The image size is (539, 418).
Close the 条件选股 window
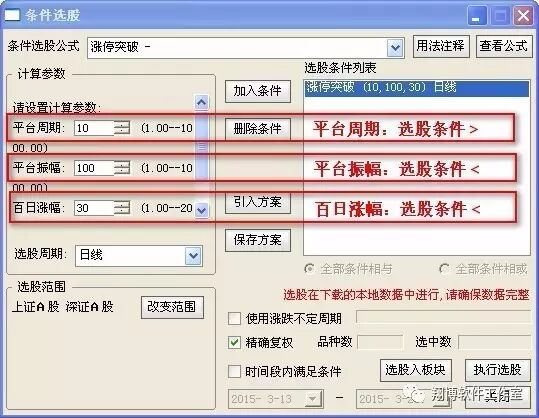pyautogui.click(x=523, y=15)
